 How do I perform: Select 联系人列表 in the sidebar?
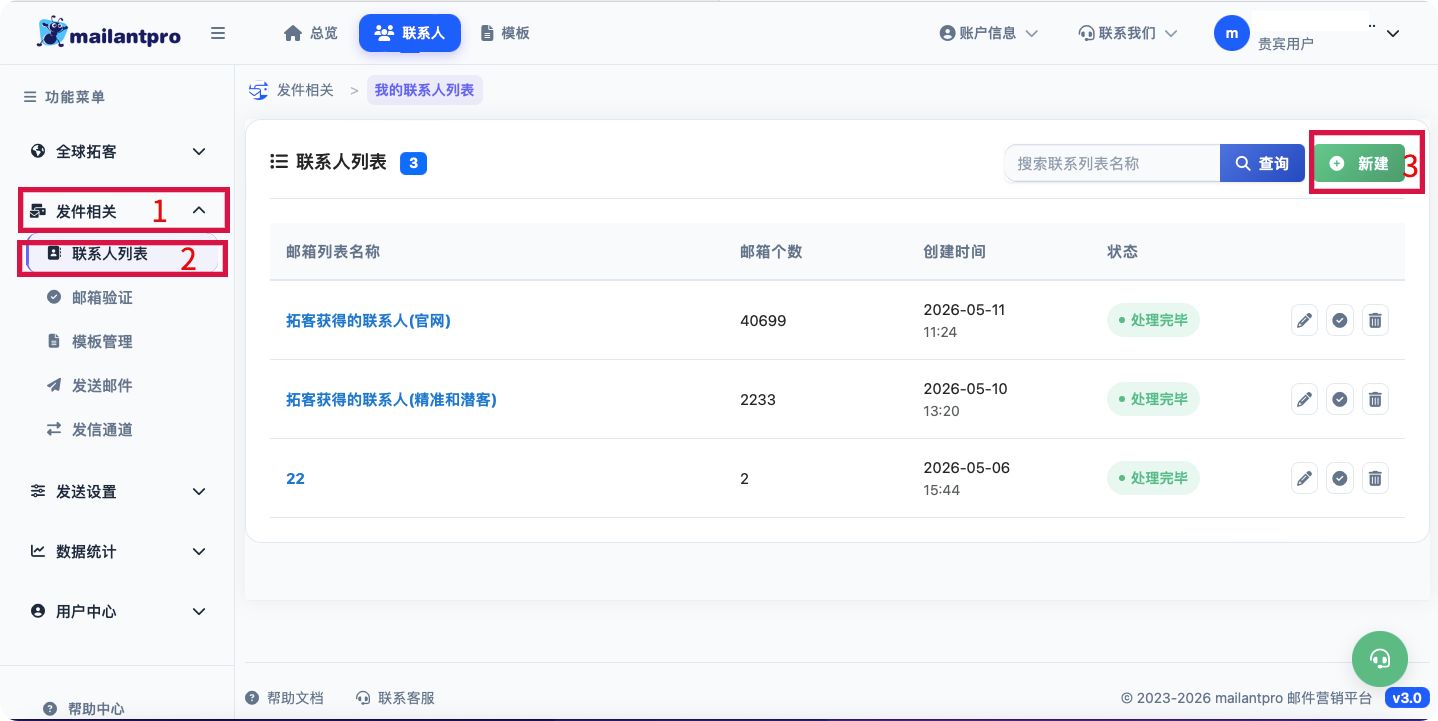pyautogui.click(x=122, y=254)
